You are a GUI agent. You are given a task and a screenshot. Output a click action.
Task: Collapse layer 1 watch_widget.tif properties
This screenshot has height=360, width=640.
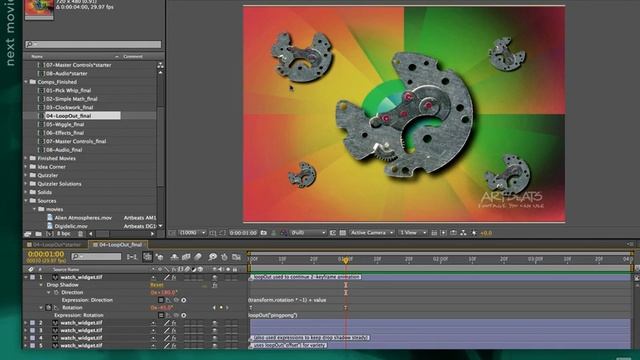click(26, 277)
